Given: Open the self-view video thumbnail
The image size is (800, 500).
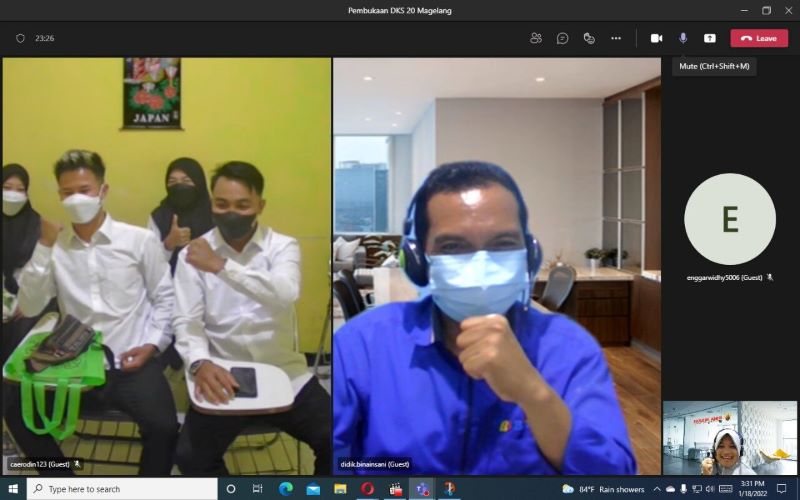Looking at the screenshot, I should point(729,437).
